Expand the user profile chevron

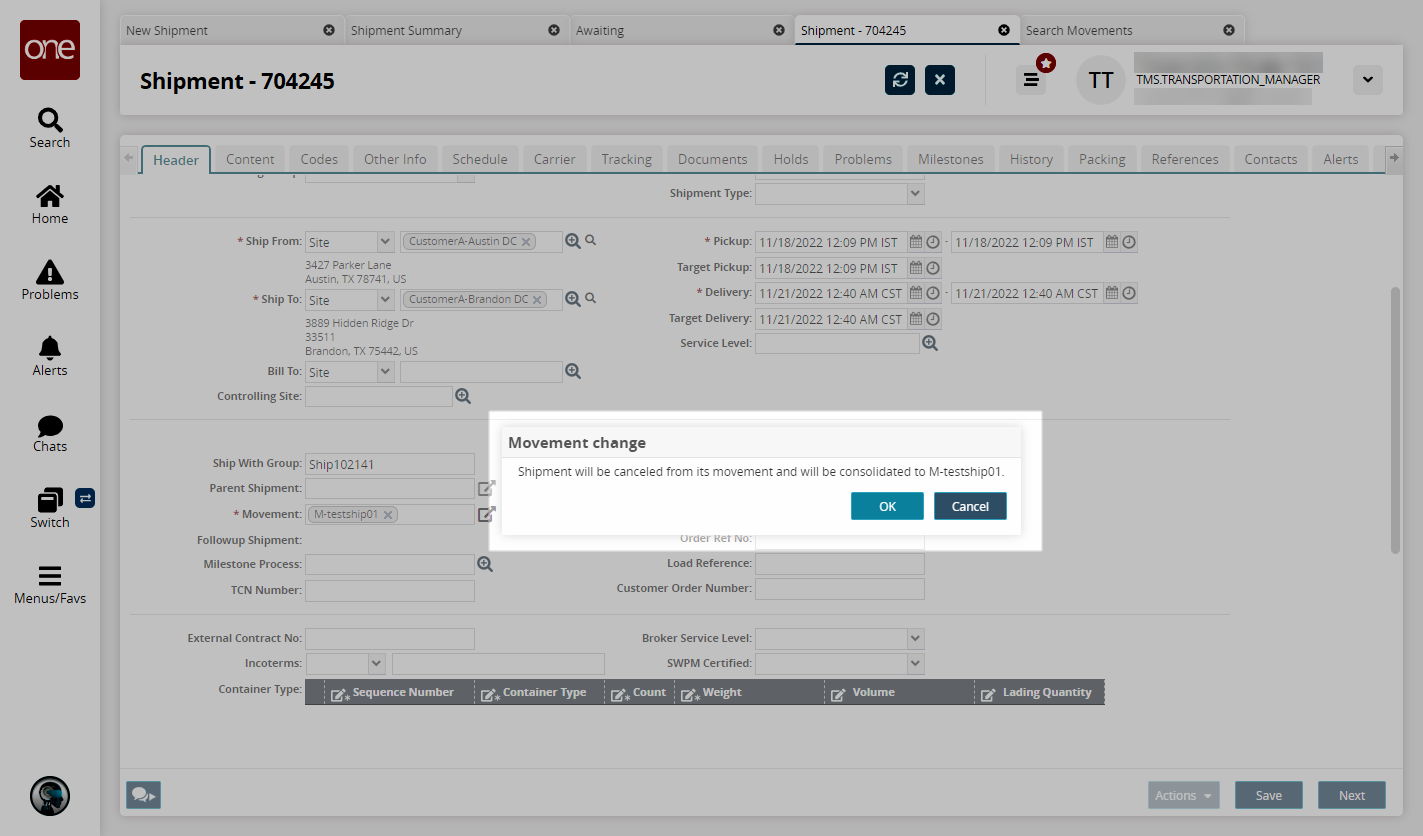1367,80
